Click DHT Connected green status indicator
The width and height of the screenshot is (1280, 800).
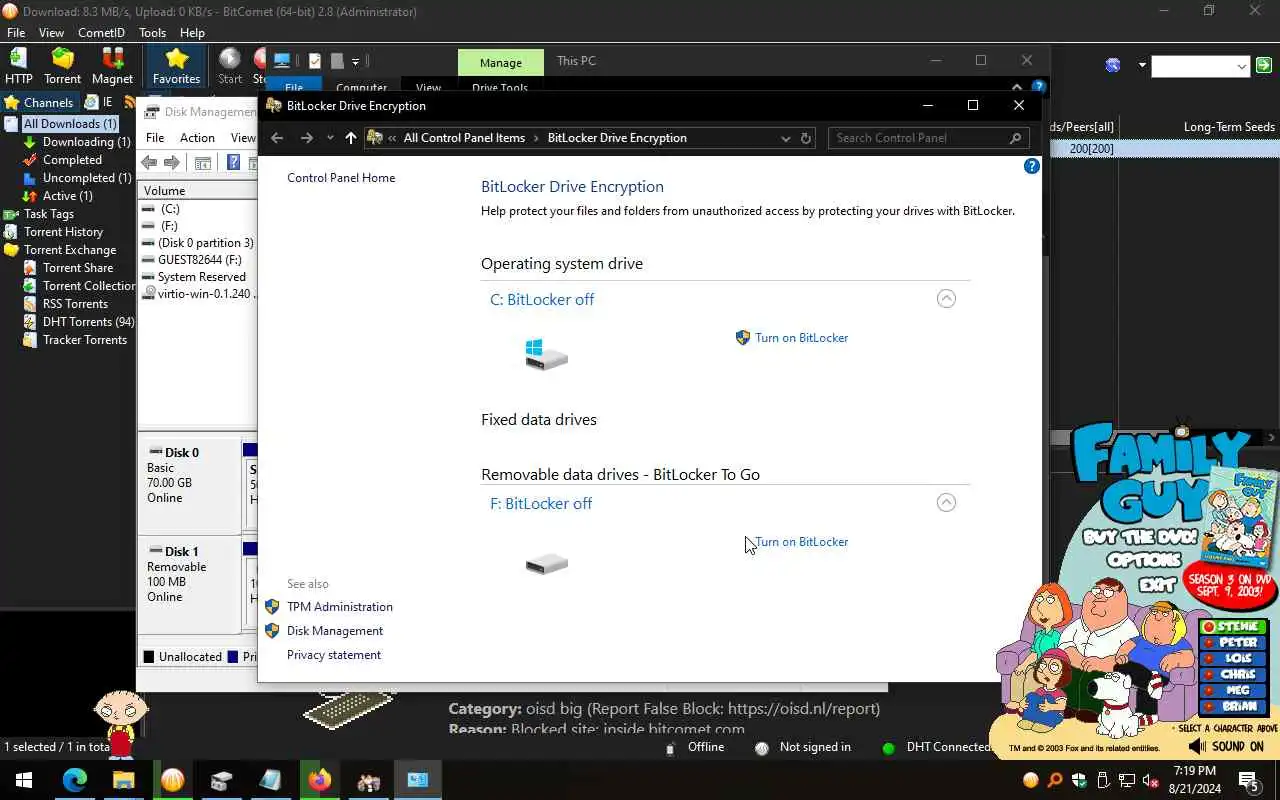[x=888, y=748]
